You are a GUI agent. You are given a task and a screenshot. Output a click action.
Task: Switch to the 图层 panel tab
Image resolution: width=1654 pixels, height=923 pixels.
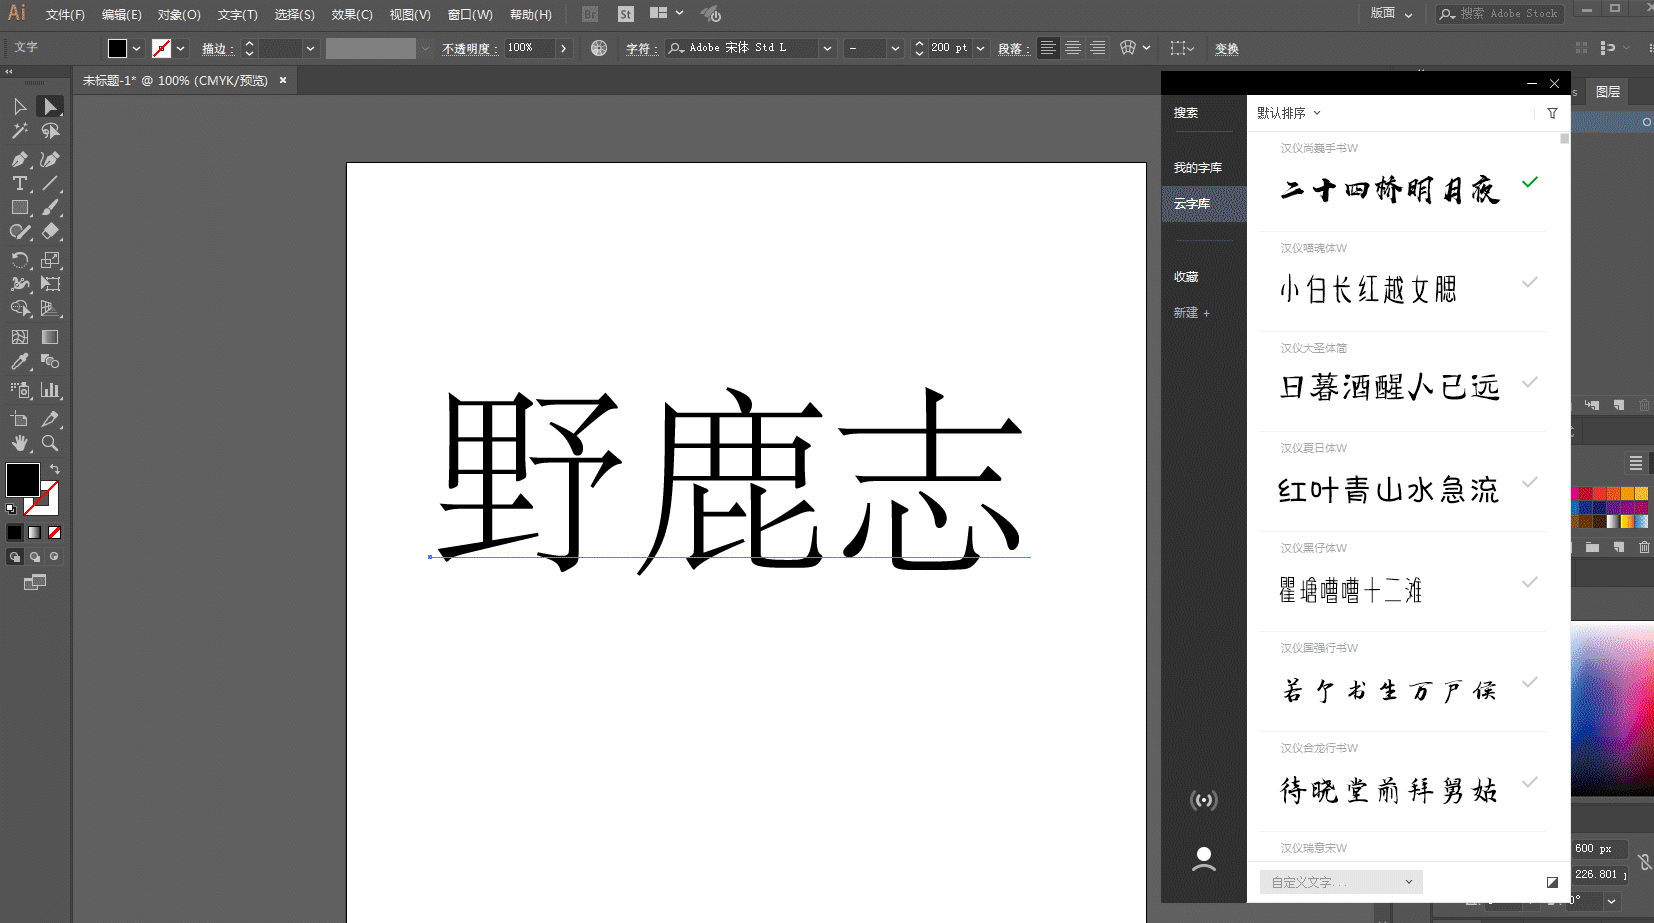coord(1608,92)
